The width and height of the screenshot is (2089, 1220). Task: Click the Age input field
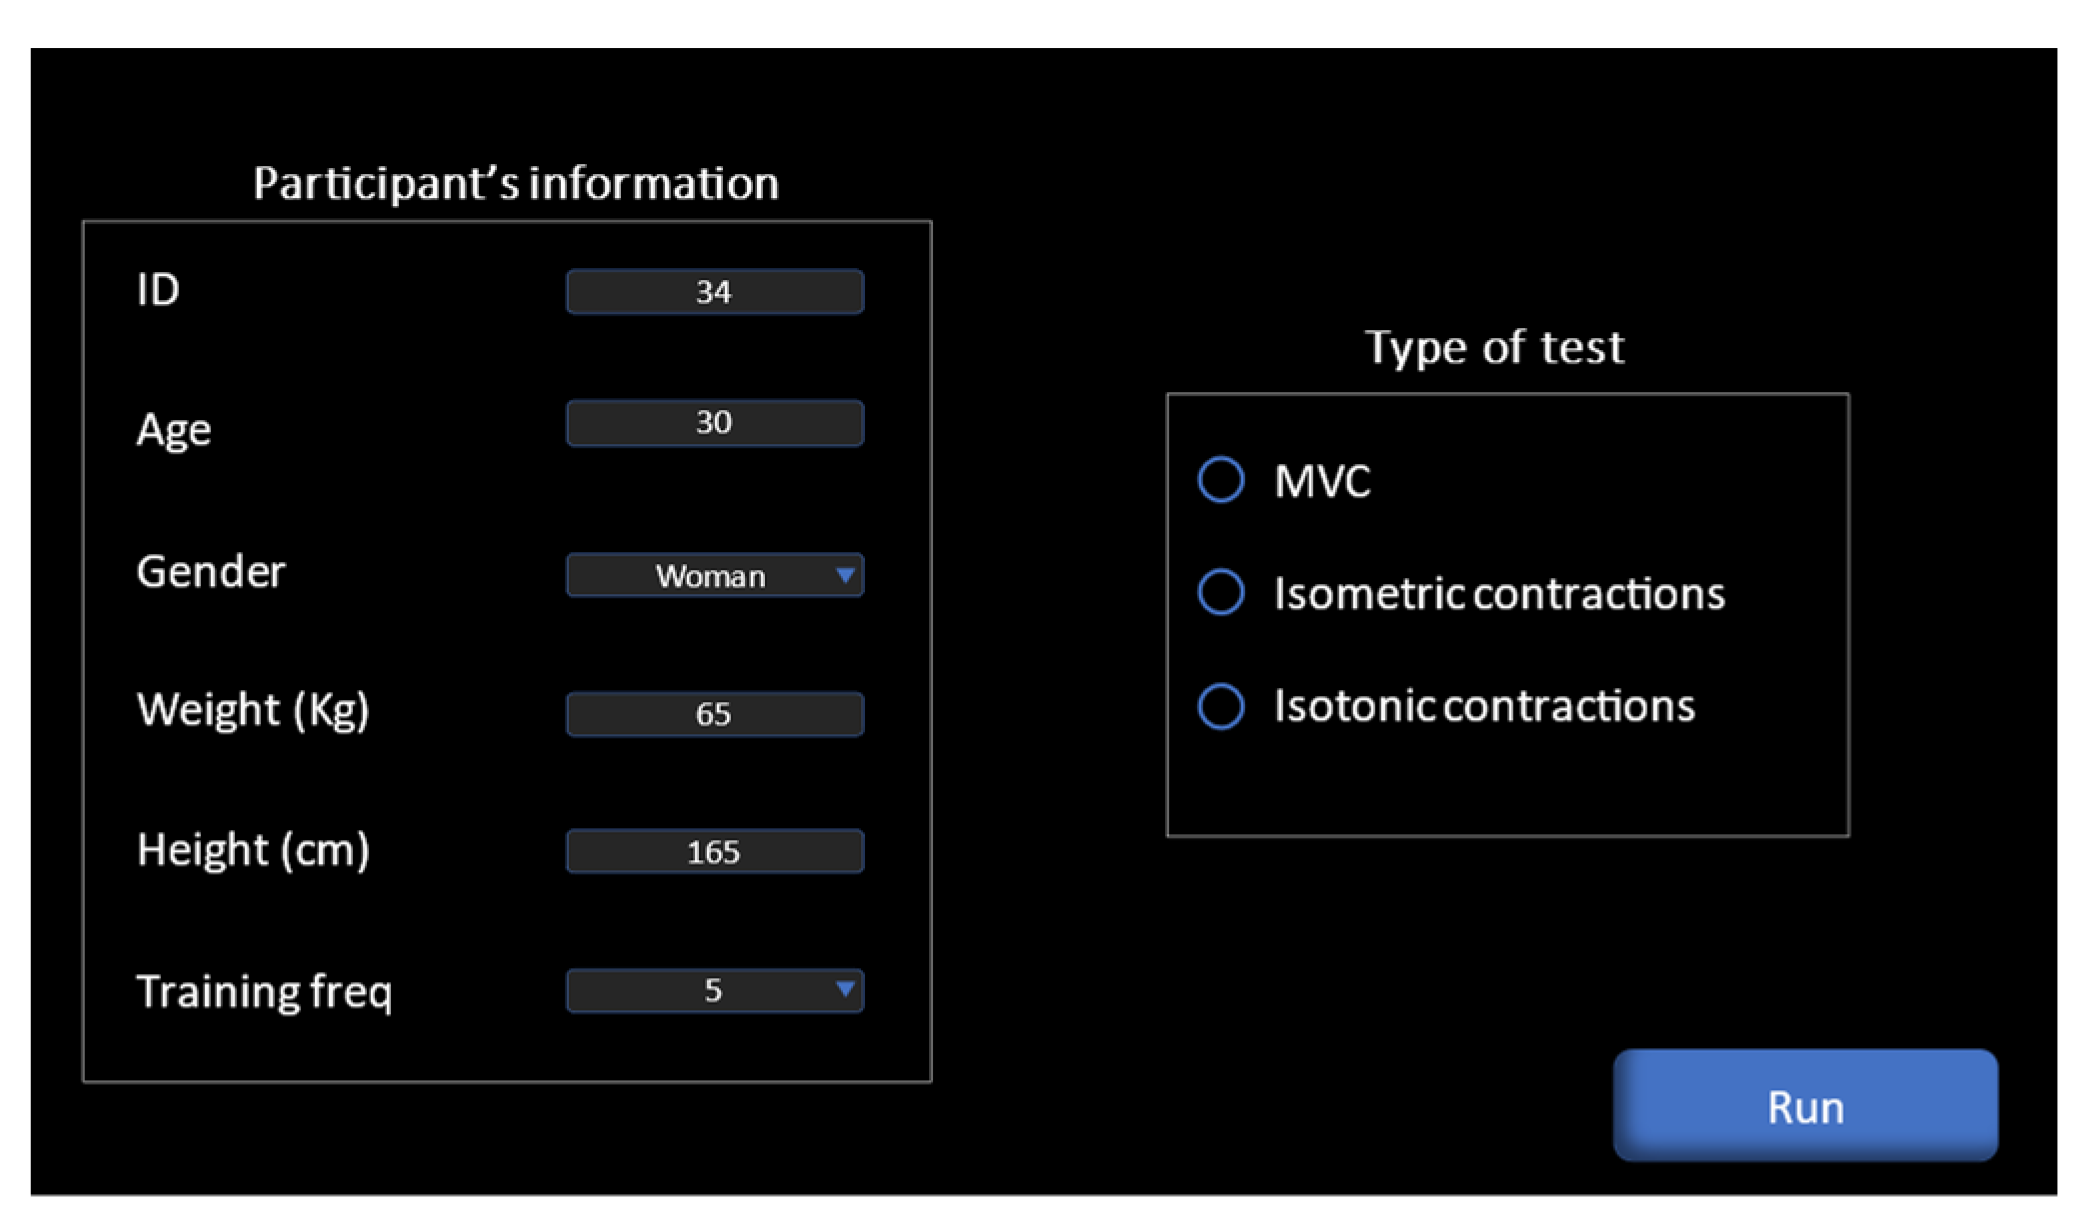pos(714,423)
